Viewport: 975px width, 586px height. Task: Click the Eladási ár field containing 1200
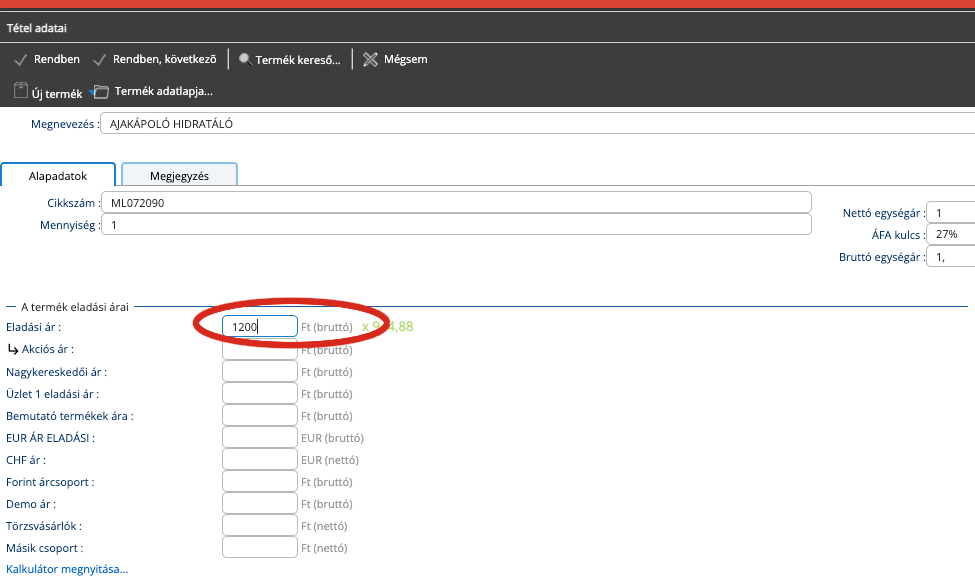point(259,327)
